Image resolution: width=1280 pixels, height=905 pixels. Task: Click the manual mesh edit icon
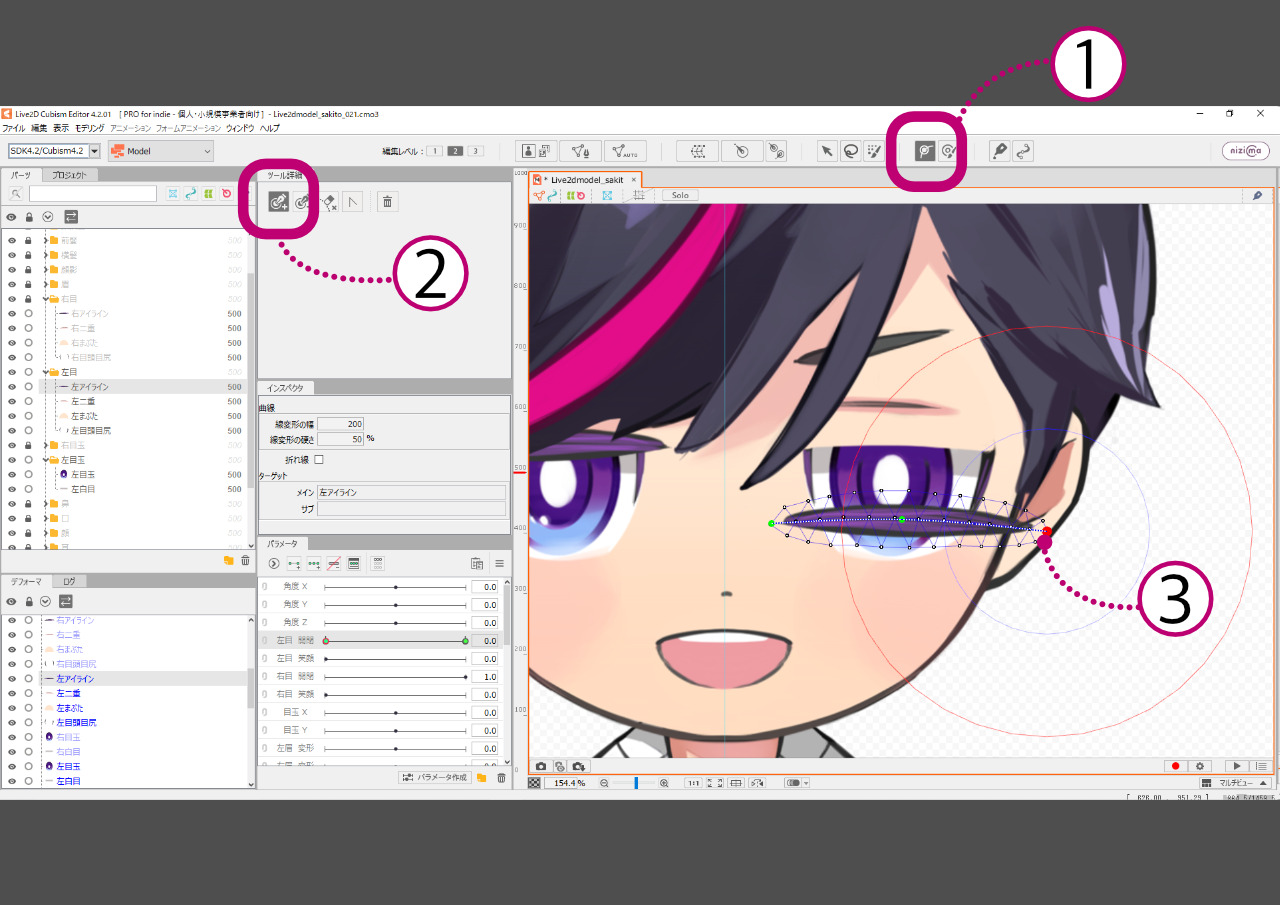pyautogui.click(x=580, y=151)
